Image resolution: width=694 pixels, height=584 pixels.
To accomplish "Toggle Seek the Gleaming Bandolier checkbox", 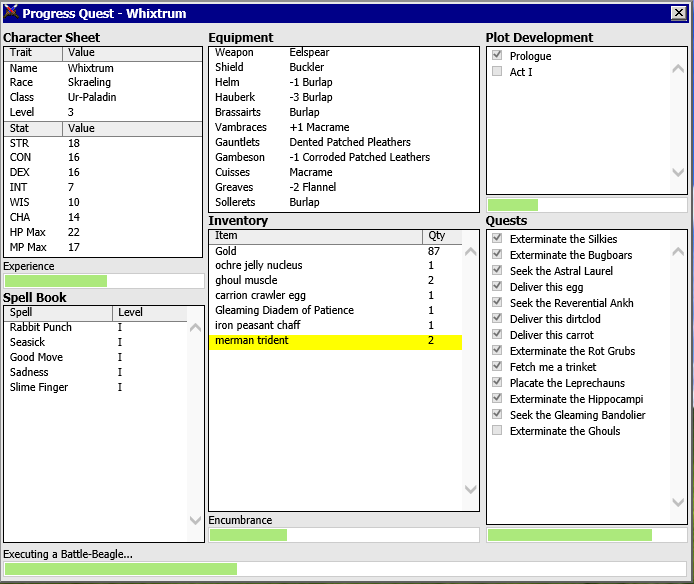I will [x=497, y=414].
